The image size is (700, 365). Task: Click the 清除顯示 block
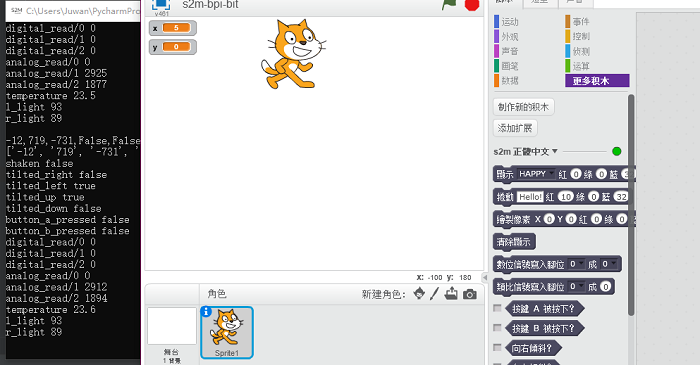tap(514, 242)
